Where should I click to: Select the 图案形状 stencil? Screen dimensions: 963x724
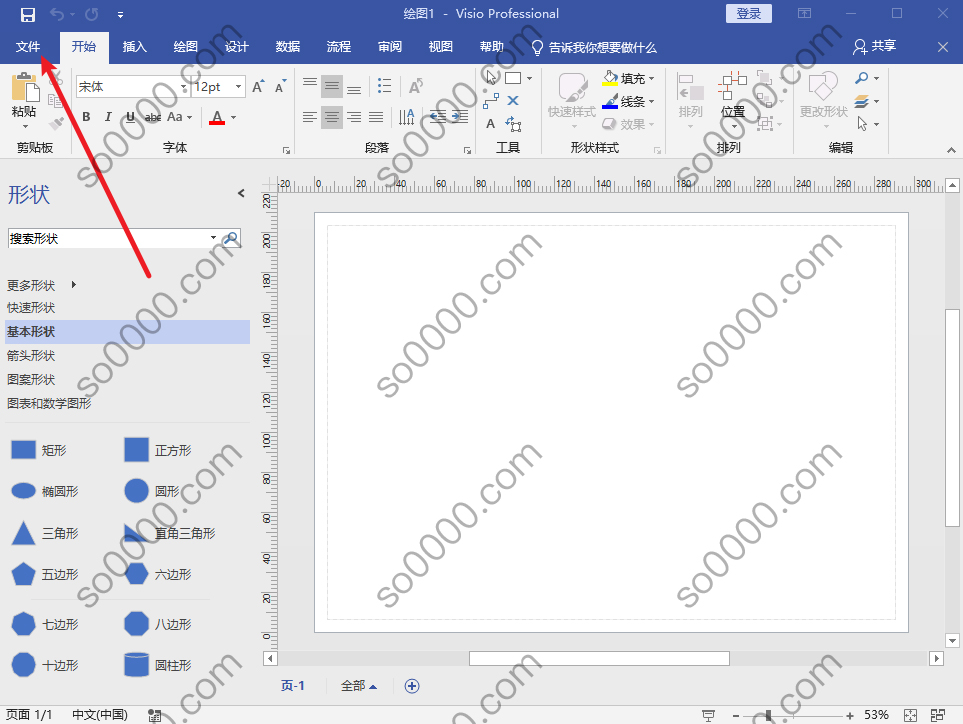[x=31, y=379]
